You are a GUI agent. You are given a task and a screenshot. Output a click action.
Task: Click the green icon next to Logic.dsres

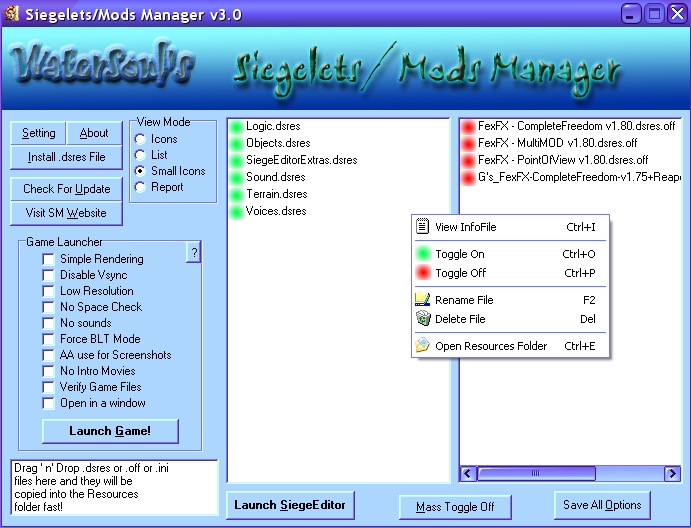click(x=236, y=127)
